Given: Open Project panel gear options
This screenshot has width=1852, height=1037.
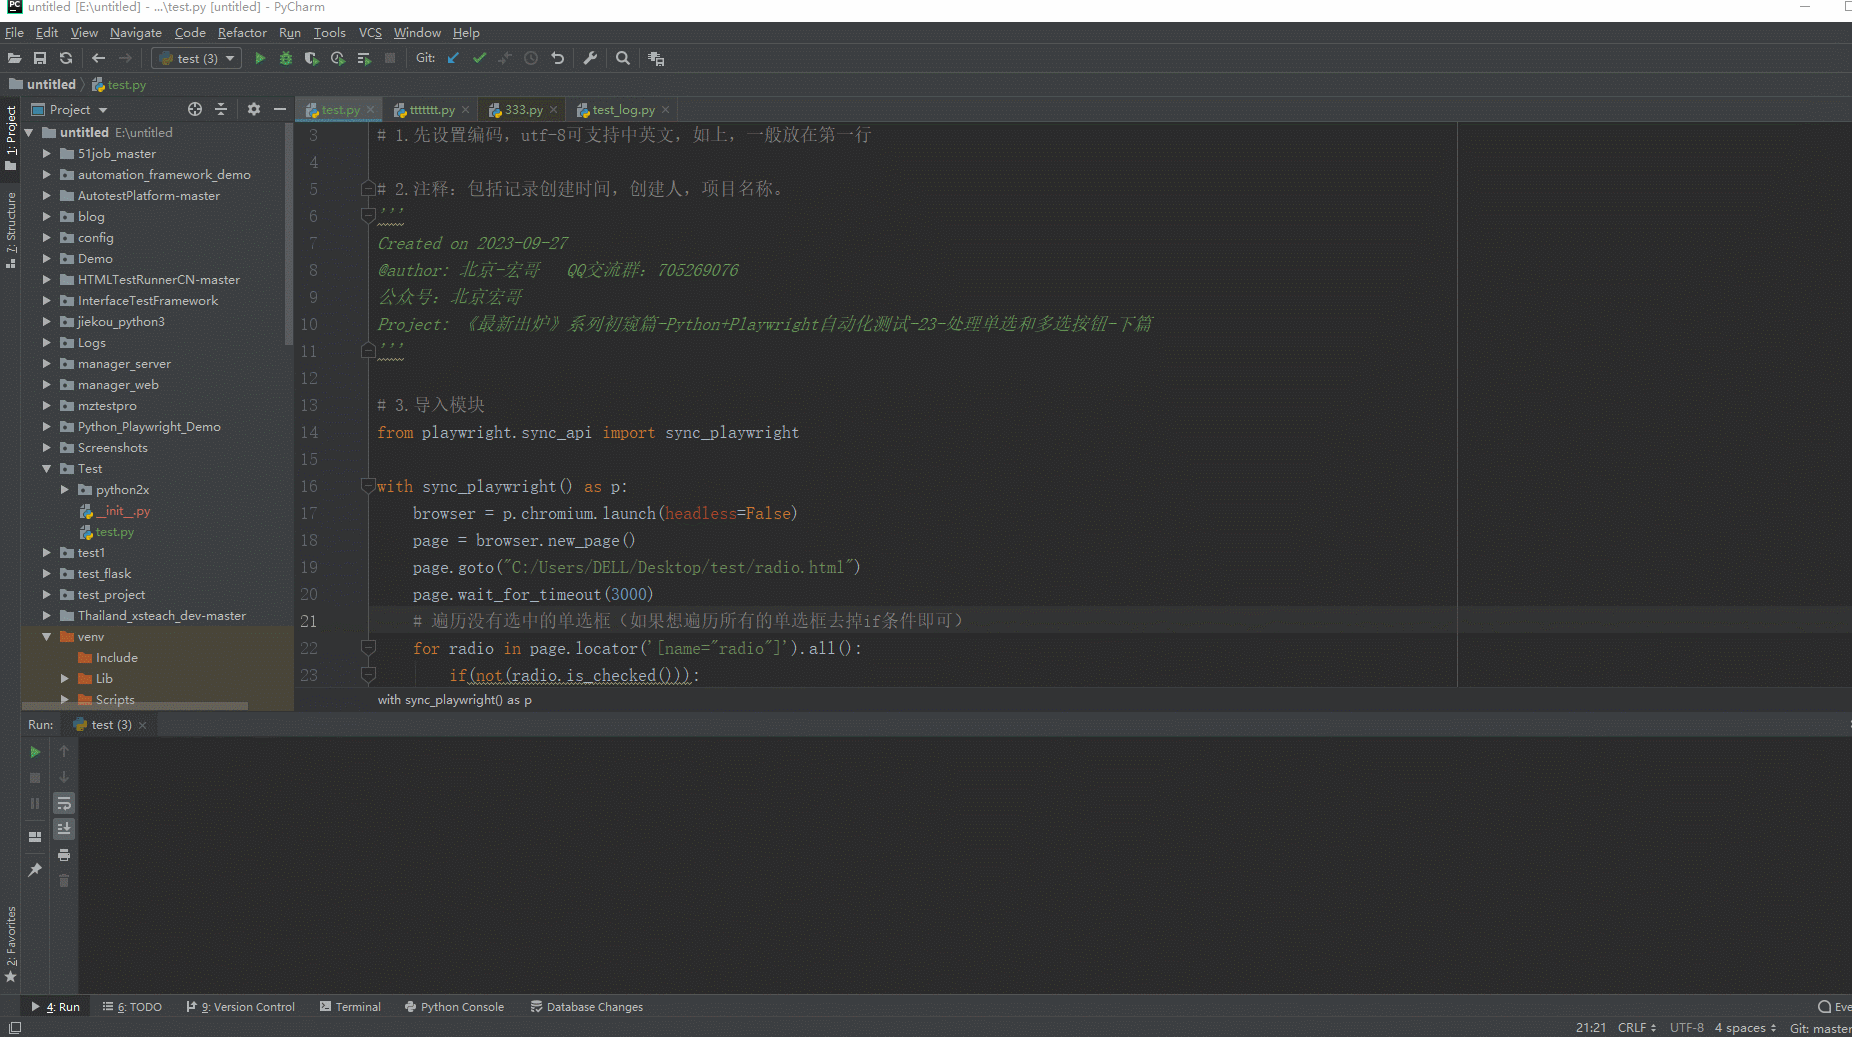Looking at the screenshot, I should coord(254,109).
